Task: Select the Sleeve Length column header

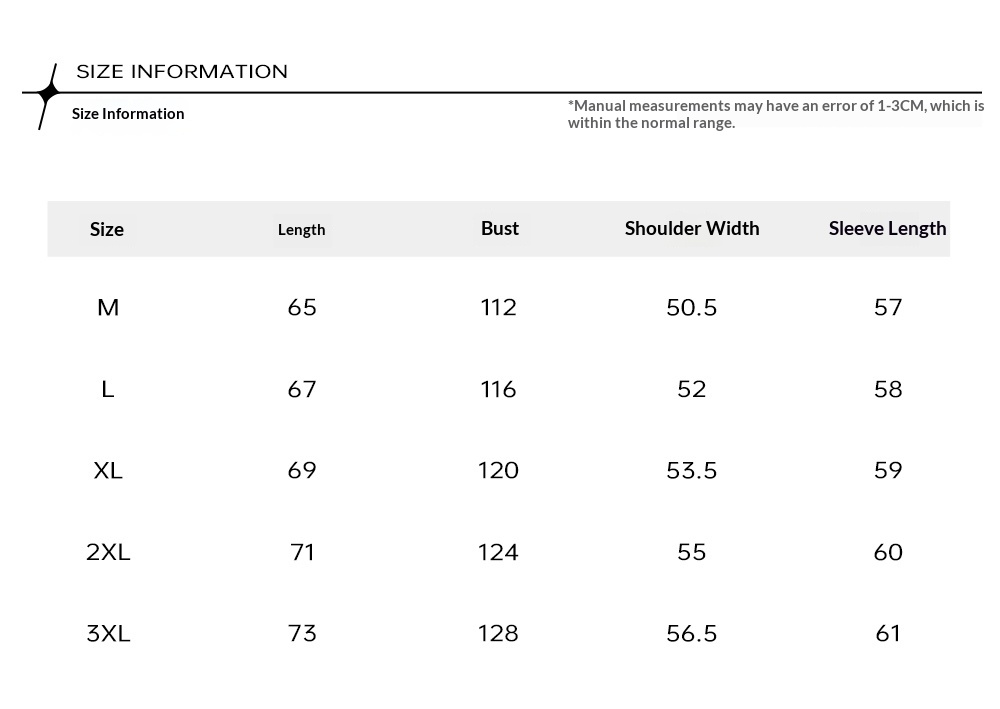Action: [887, 228]
